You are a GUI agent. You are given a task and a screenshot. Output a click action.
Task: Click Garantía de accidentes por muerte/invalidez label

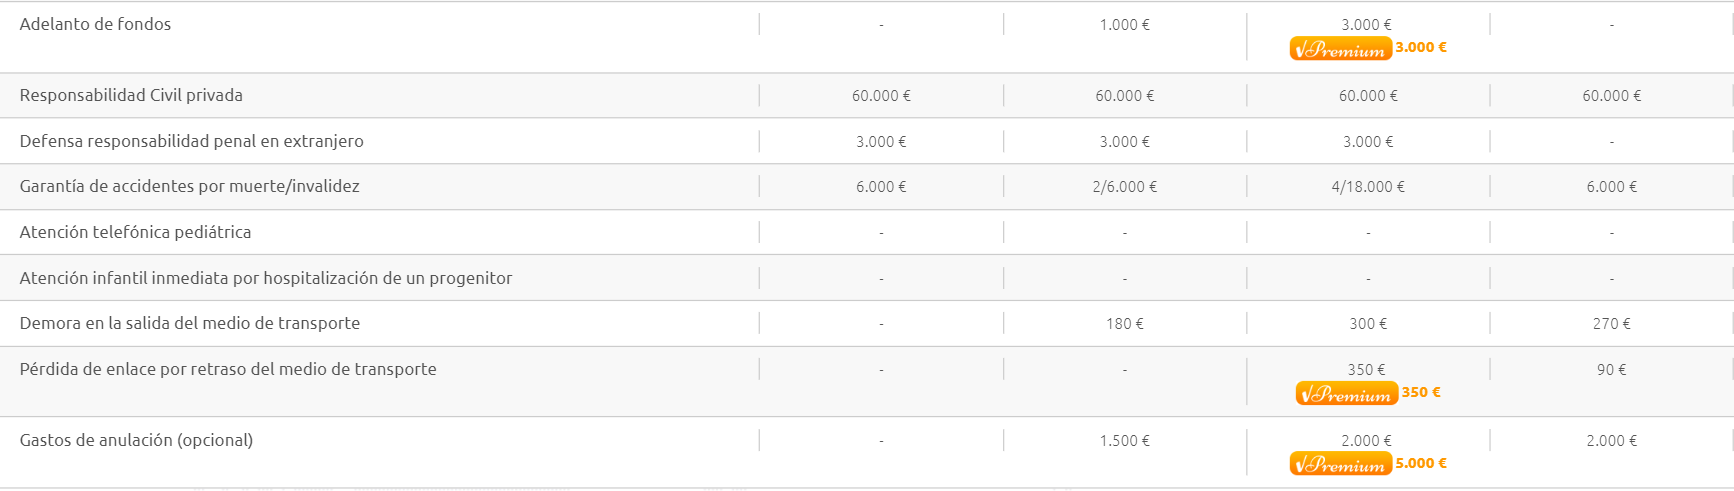click(x=189, y=186)
